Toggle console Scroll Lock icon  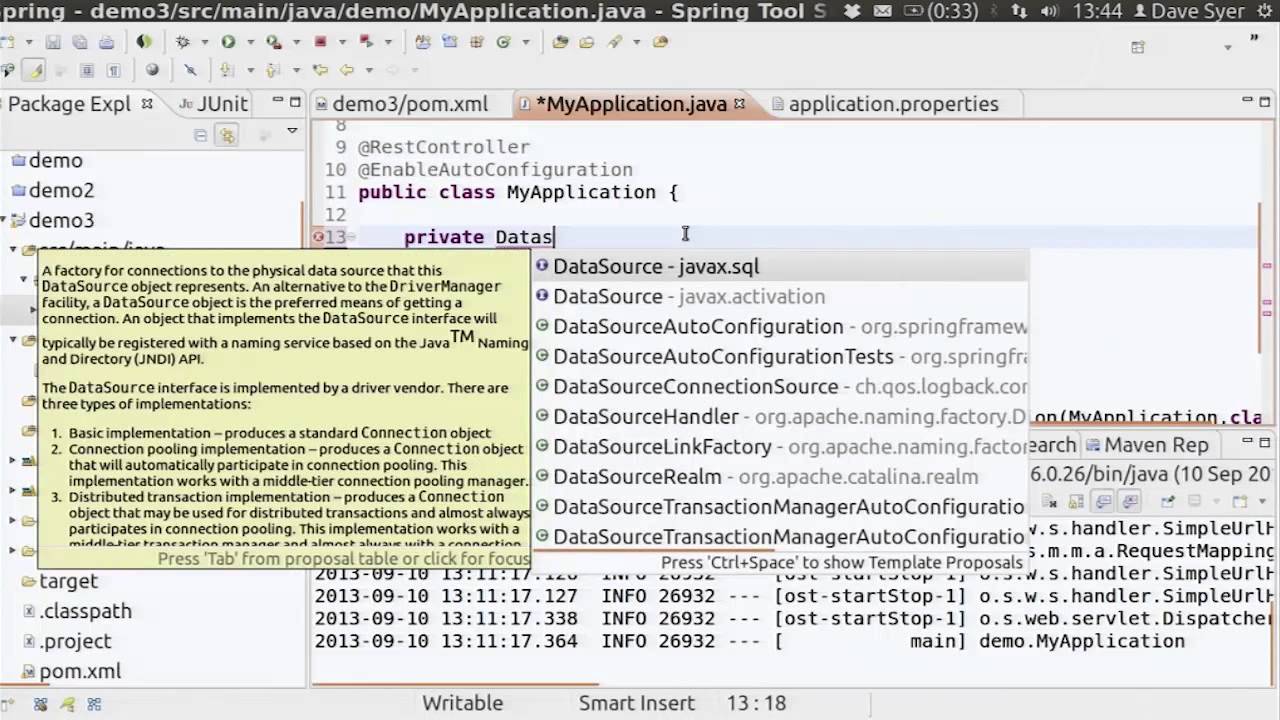1076,501
